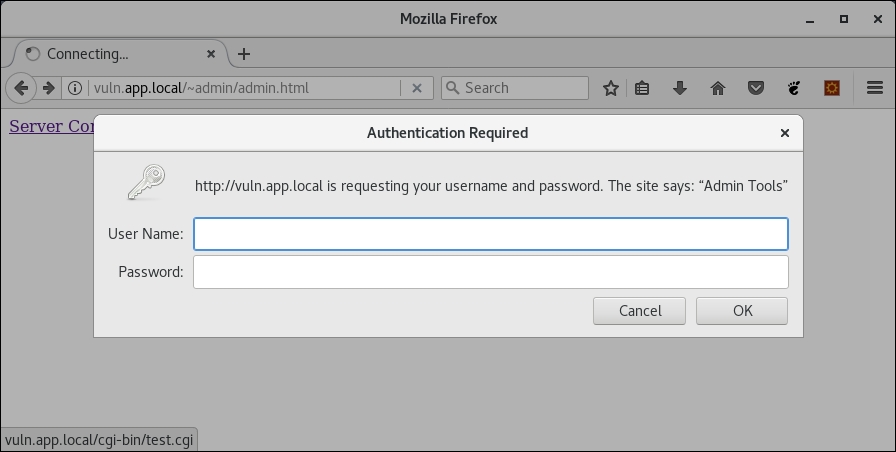Click the orange extension icon
The height and width of the screenshot is (452, 896).
click(831, 88)
